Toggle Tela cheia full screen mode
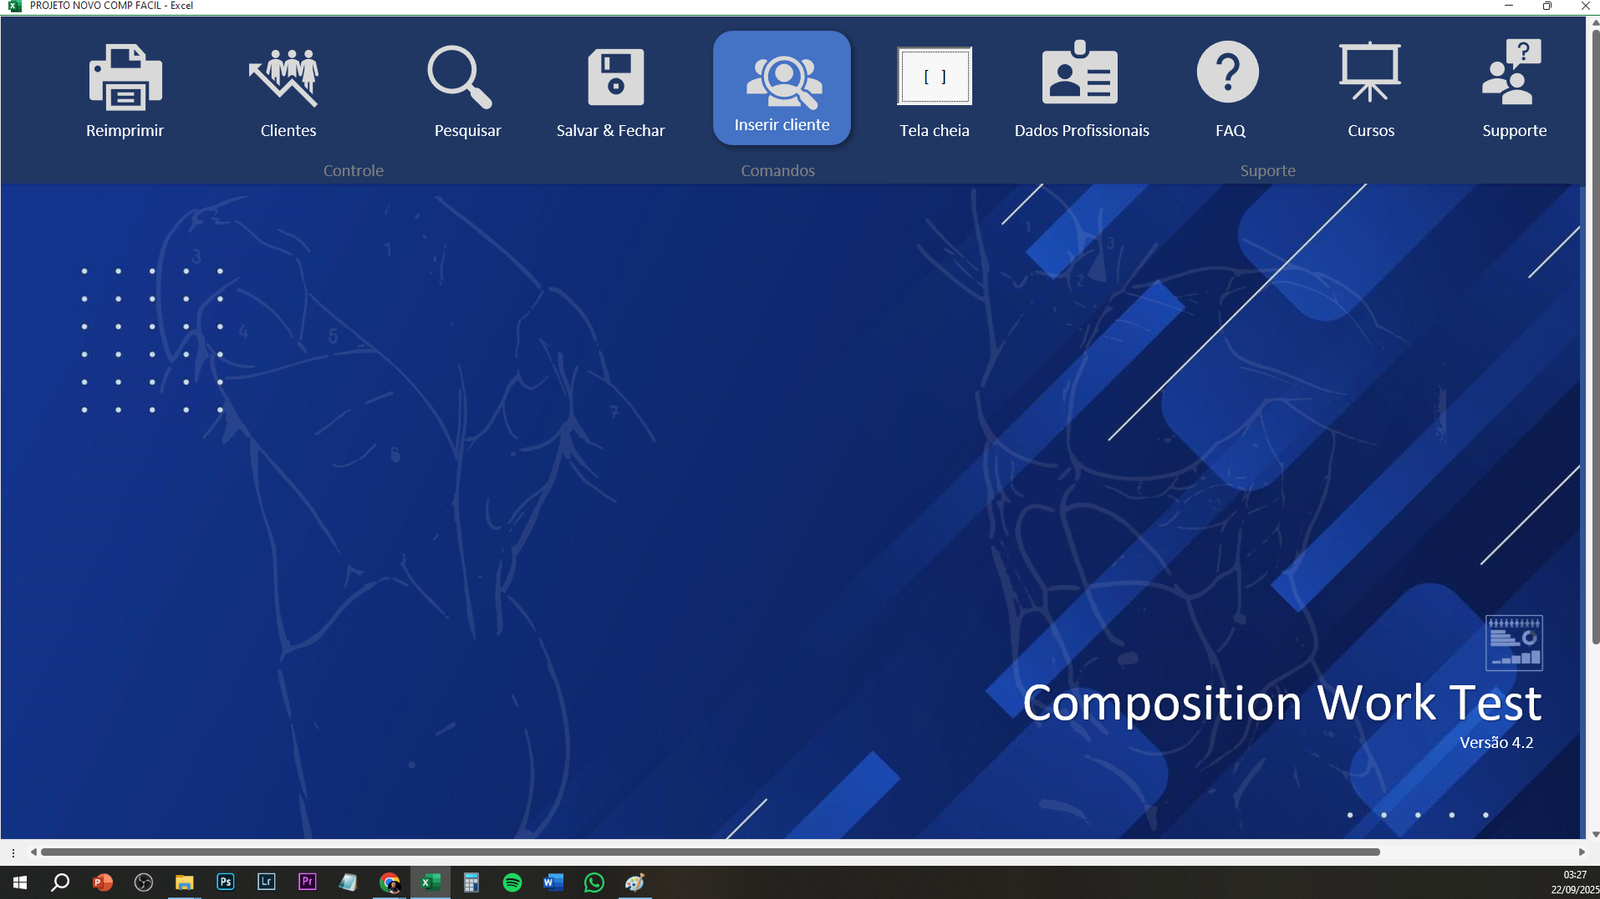1600x899 pixels. point(934,77)
